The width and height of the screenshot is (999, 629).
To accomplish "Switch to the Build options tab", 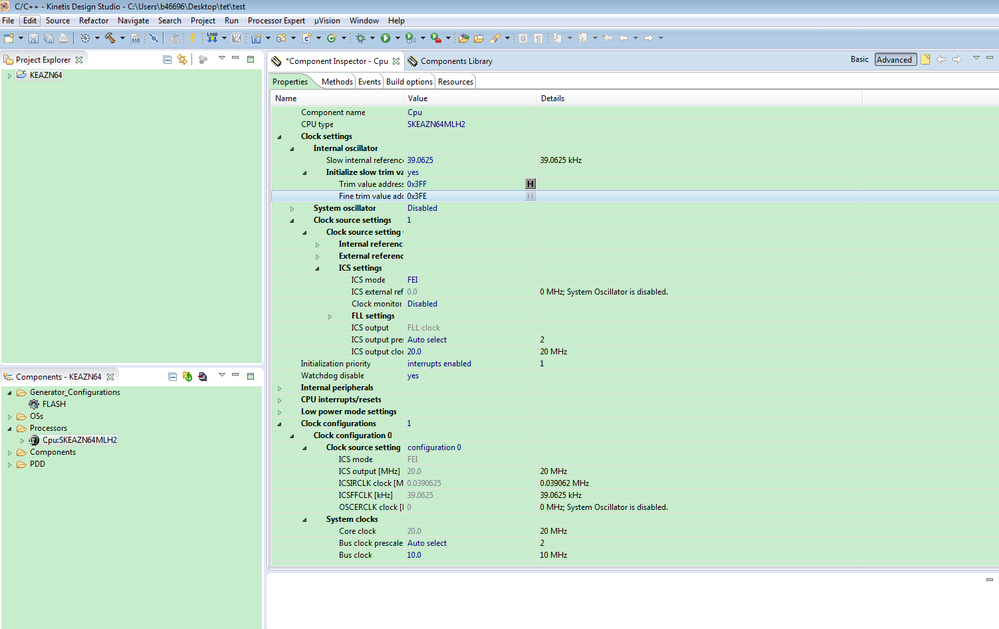I will (409, 82).
